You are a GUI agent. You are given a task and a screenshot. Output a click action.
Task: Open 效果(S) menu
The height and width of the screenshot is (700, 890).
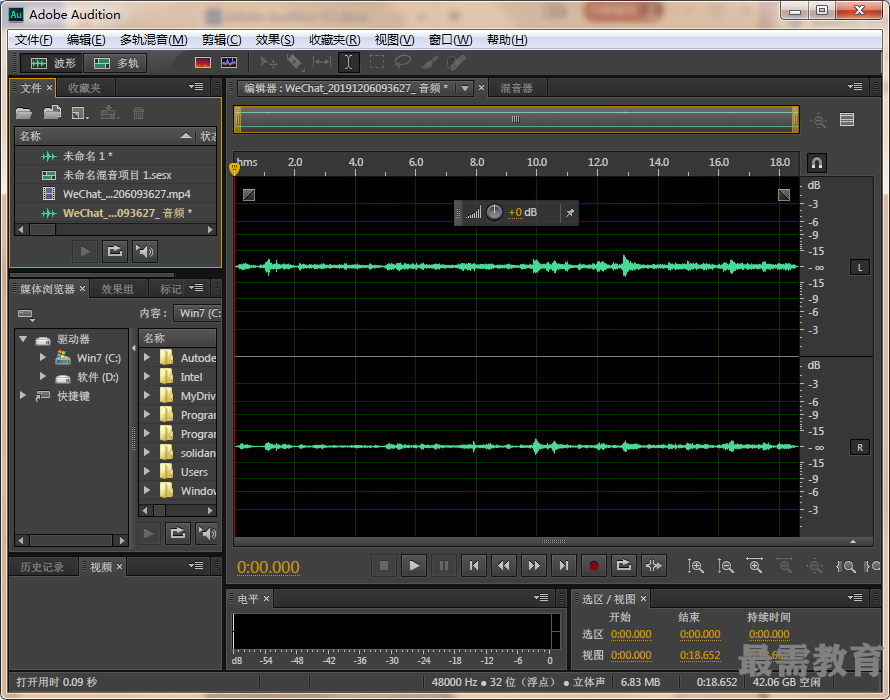pyautogui.click(x=275, y=40)
